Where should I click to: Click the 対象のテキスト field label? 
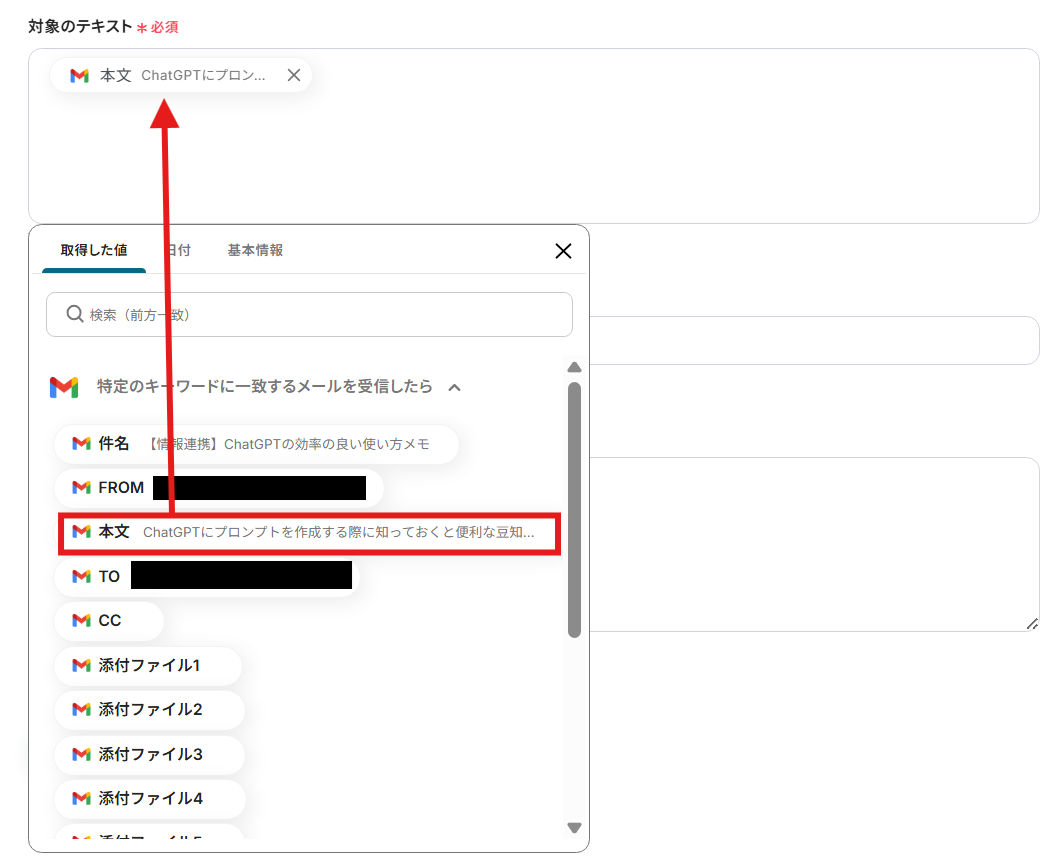[80, 27]
